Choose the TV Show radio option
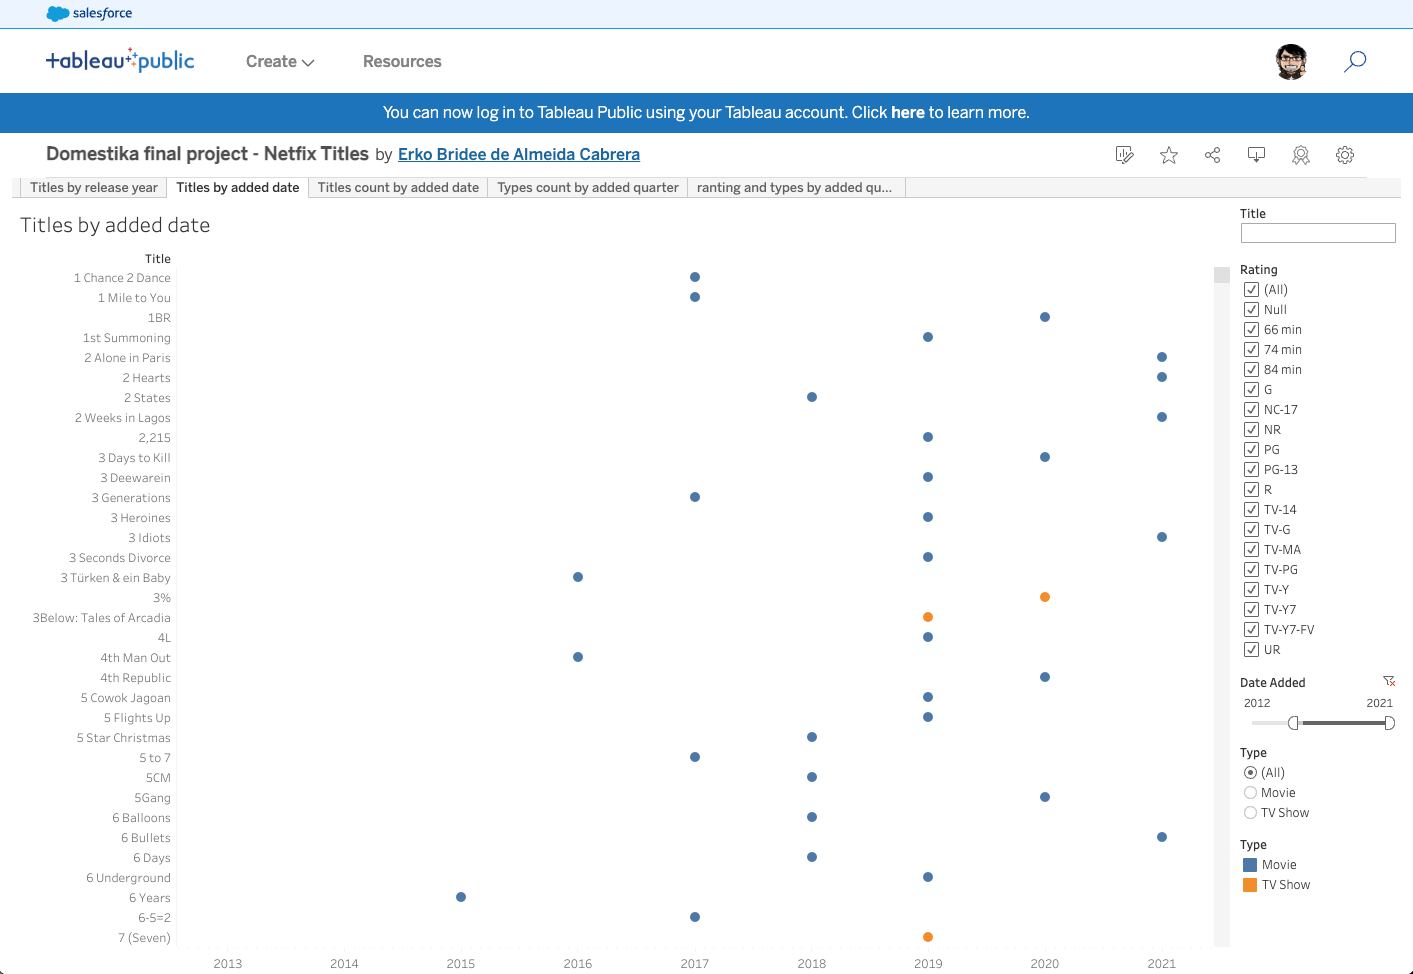The width and height of the screenshot is (1413, 974). click(x=1250, y=813)
